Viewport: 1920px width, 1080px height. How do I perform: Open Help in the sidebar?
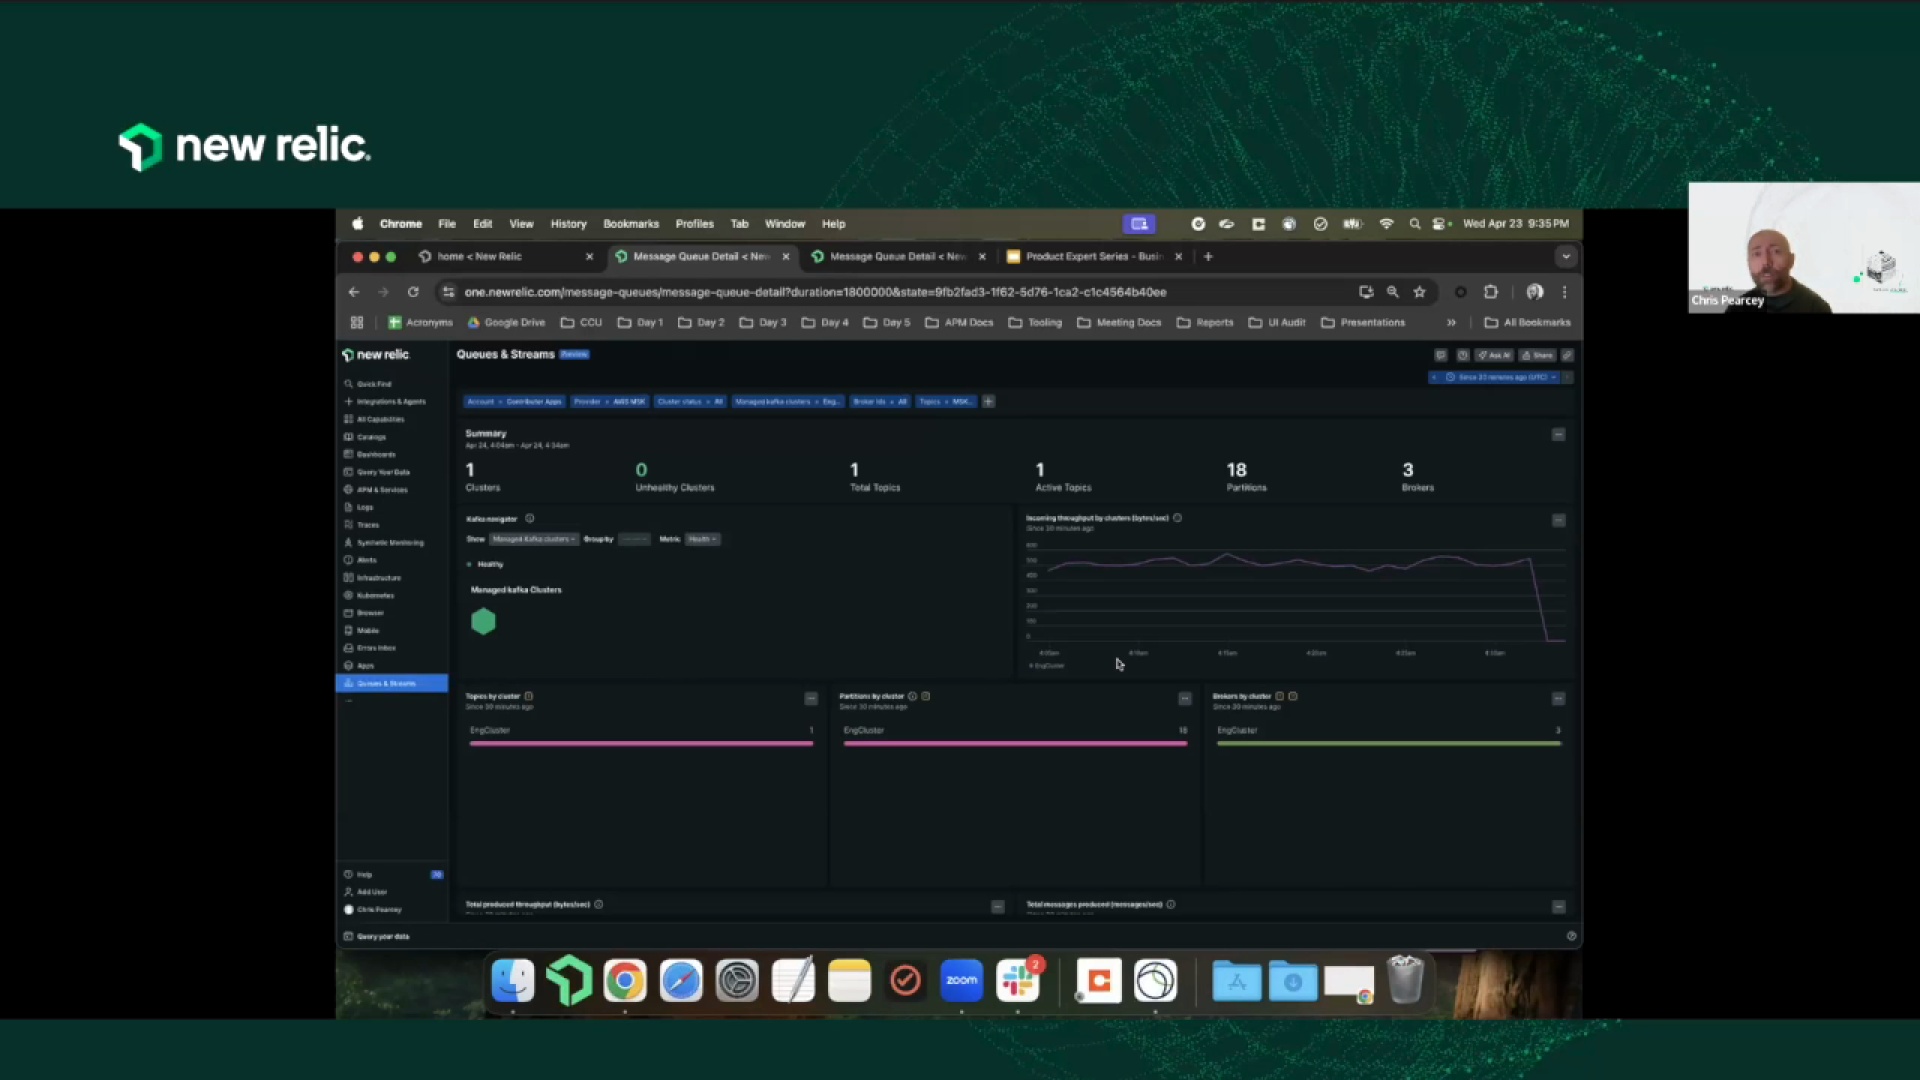pyautogui.click(x=358, y=875)
